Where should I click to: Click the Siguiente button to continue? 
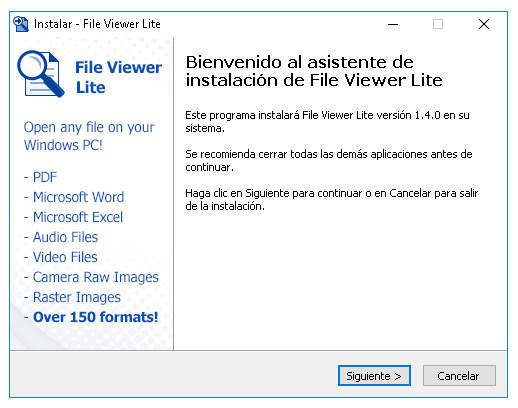click(374, 376)
